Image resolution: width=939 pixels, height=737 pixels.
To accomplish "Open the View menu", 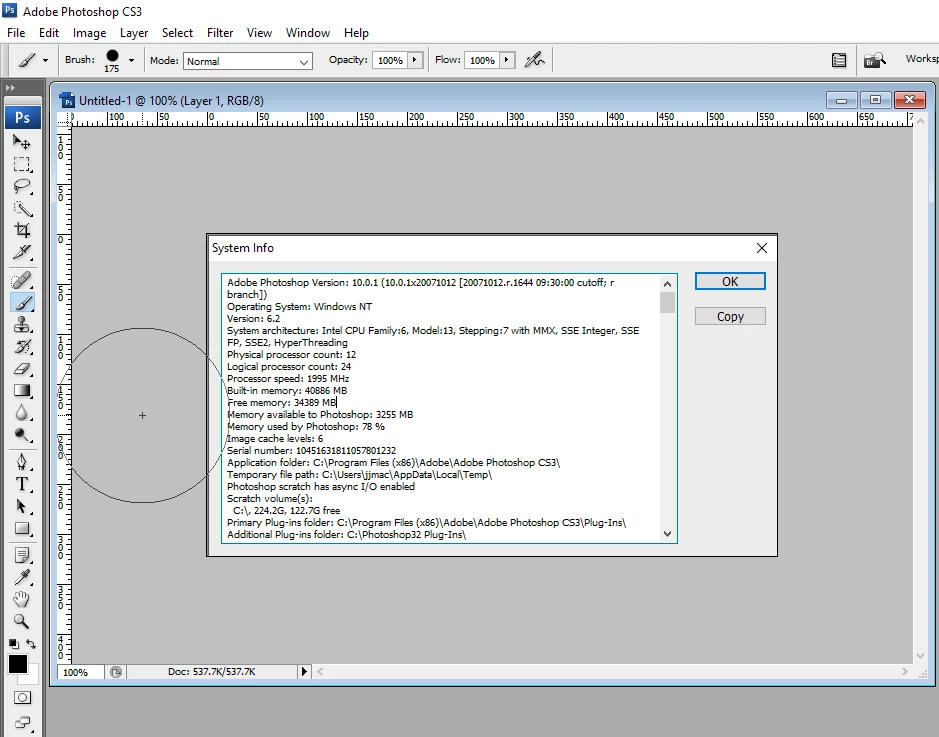I will click(259, 33).
